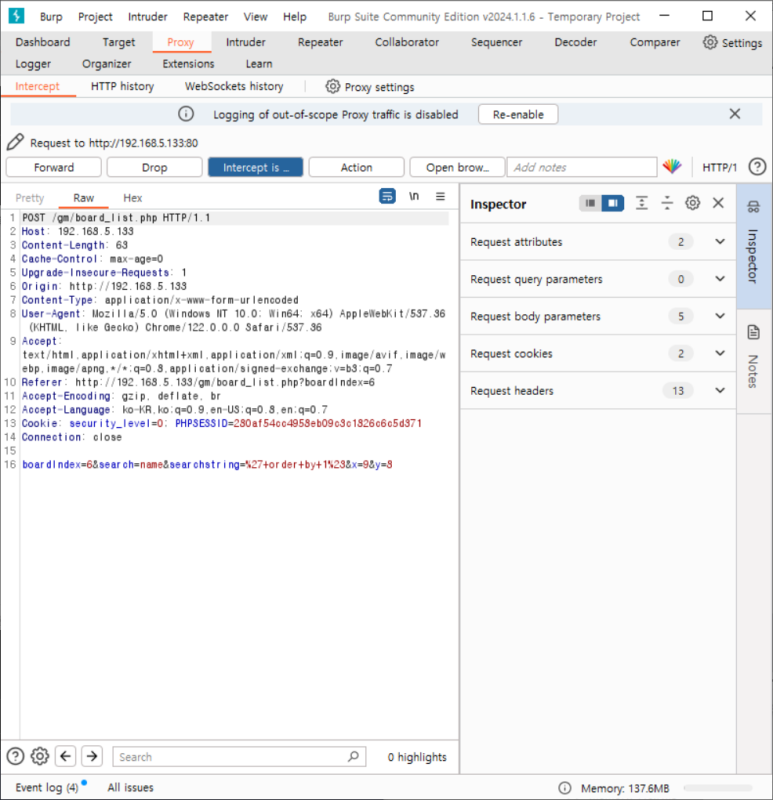
Task: Click the magnifier icon in search box
Action: pyautogui.click(x=353, y=756)
